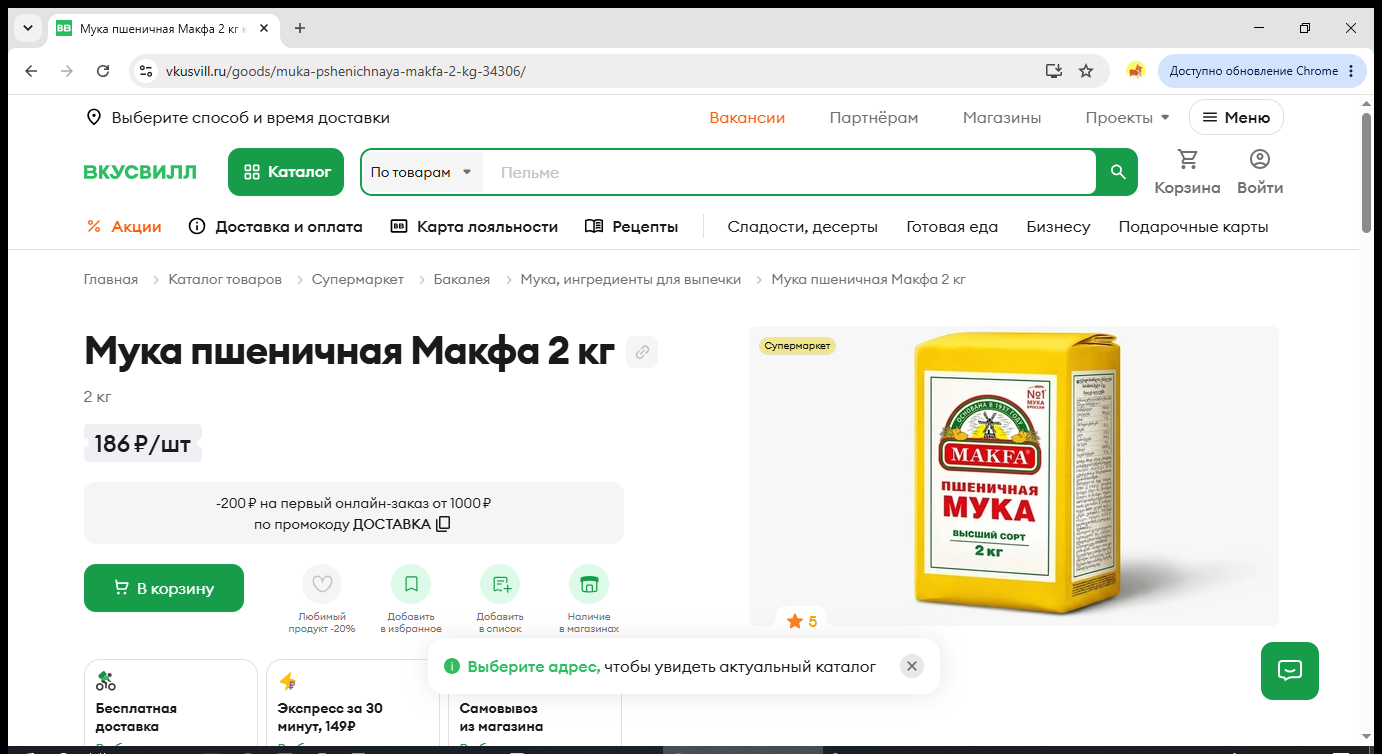Click the Добавить в избранное bookmark icon
The width and height of the screenshot is (1382, 754).
(x=411, y=584)
